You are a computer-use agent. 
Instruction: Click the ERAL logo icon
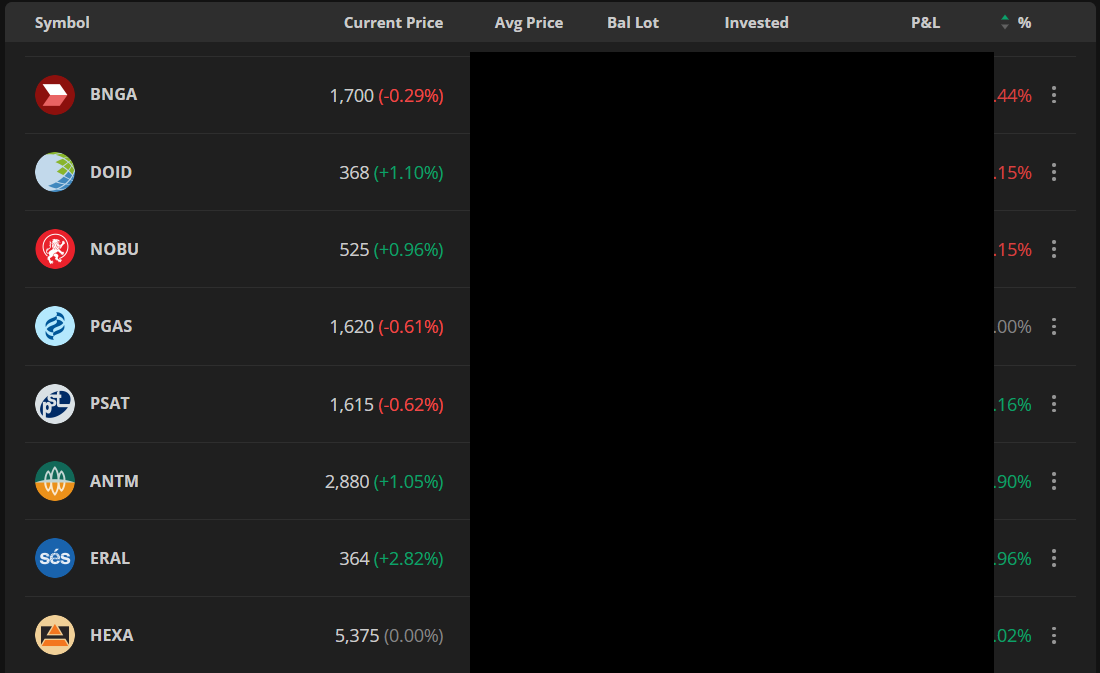pos(55,558)
